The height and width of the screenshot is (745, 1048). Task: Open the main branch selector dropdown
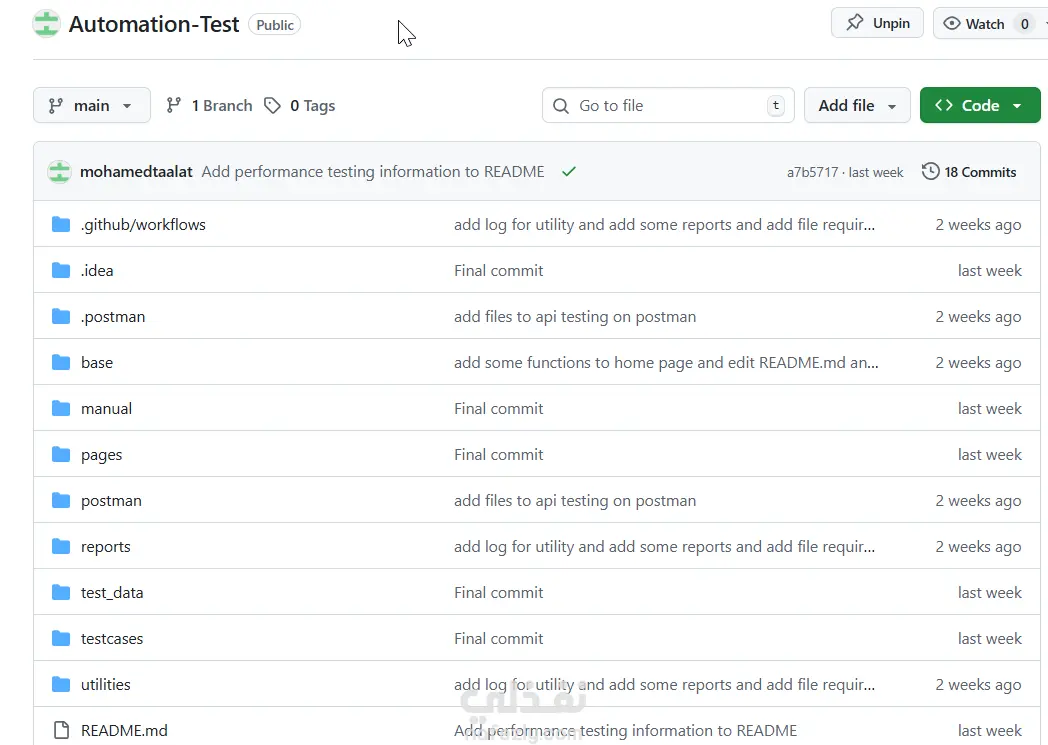[x=91, y=106]
